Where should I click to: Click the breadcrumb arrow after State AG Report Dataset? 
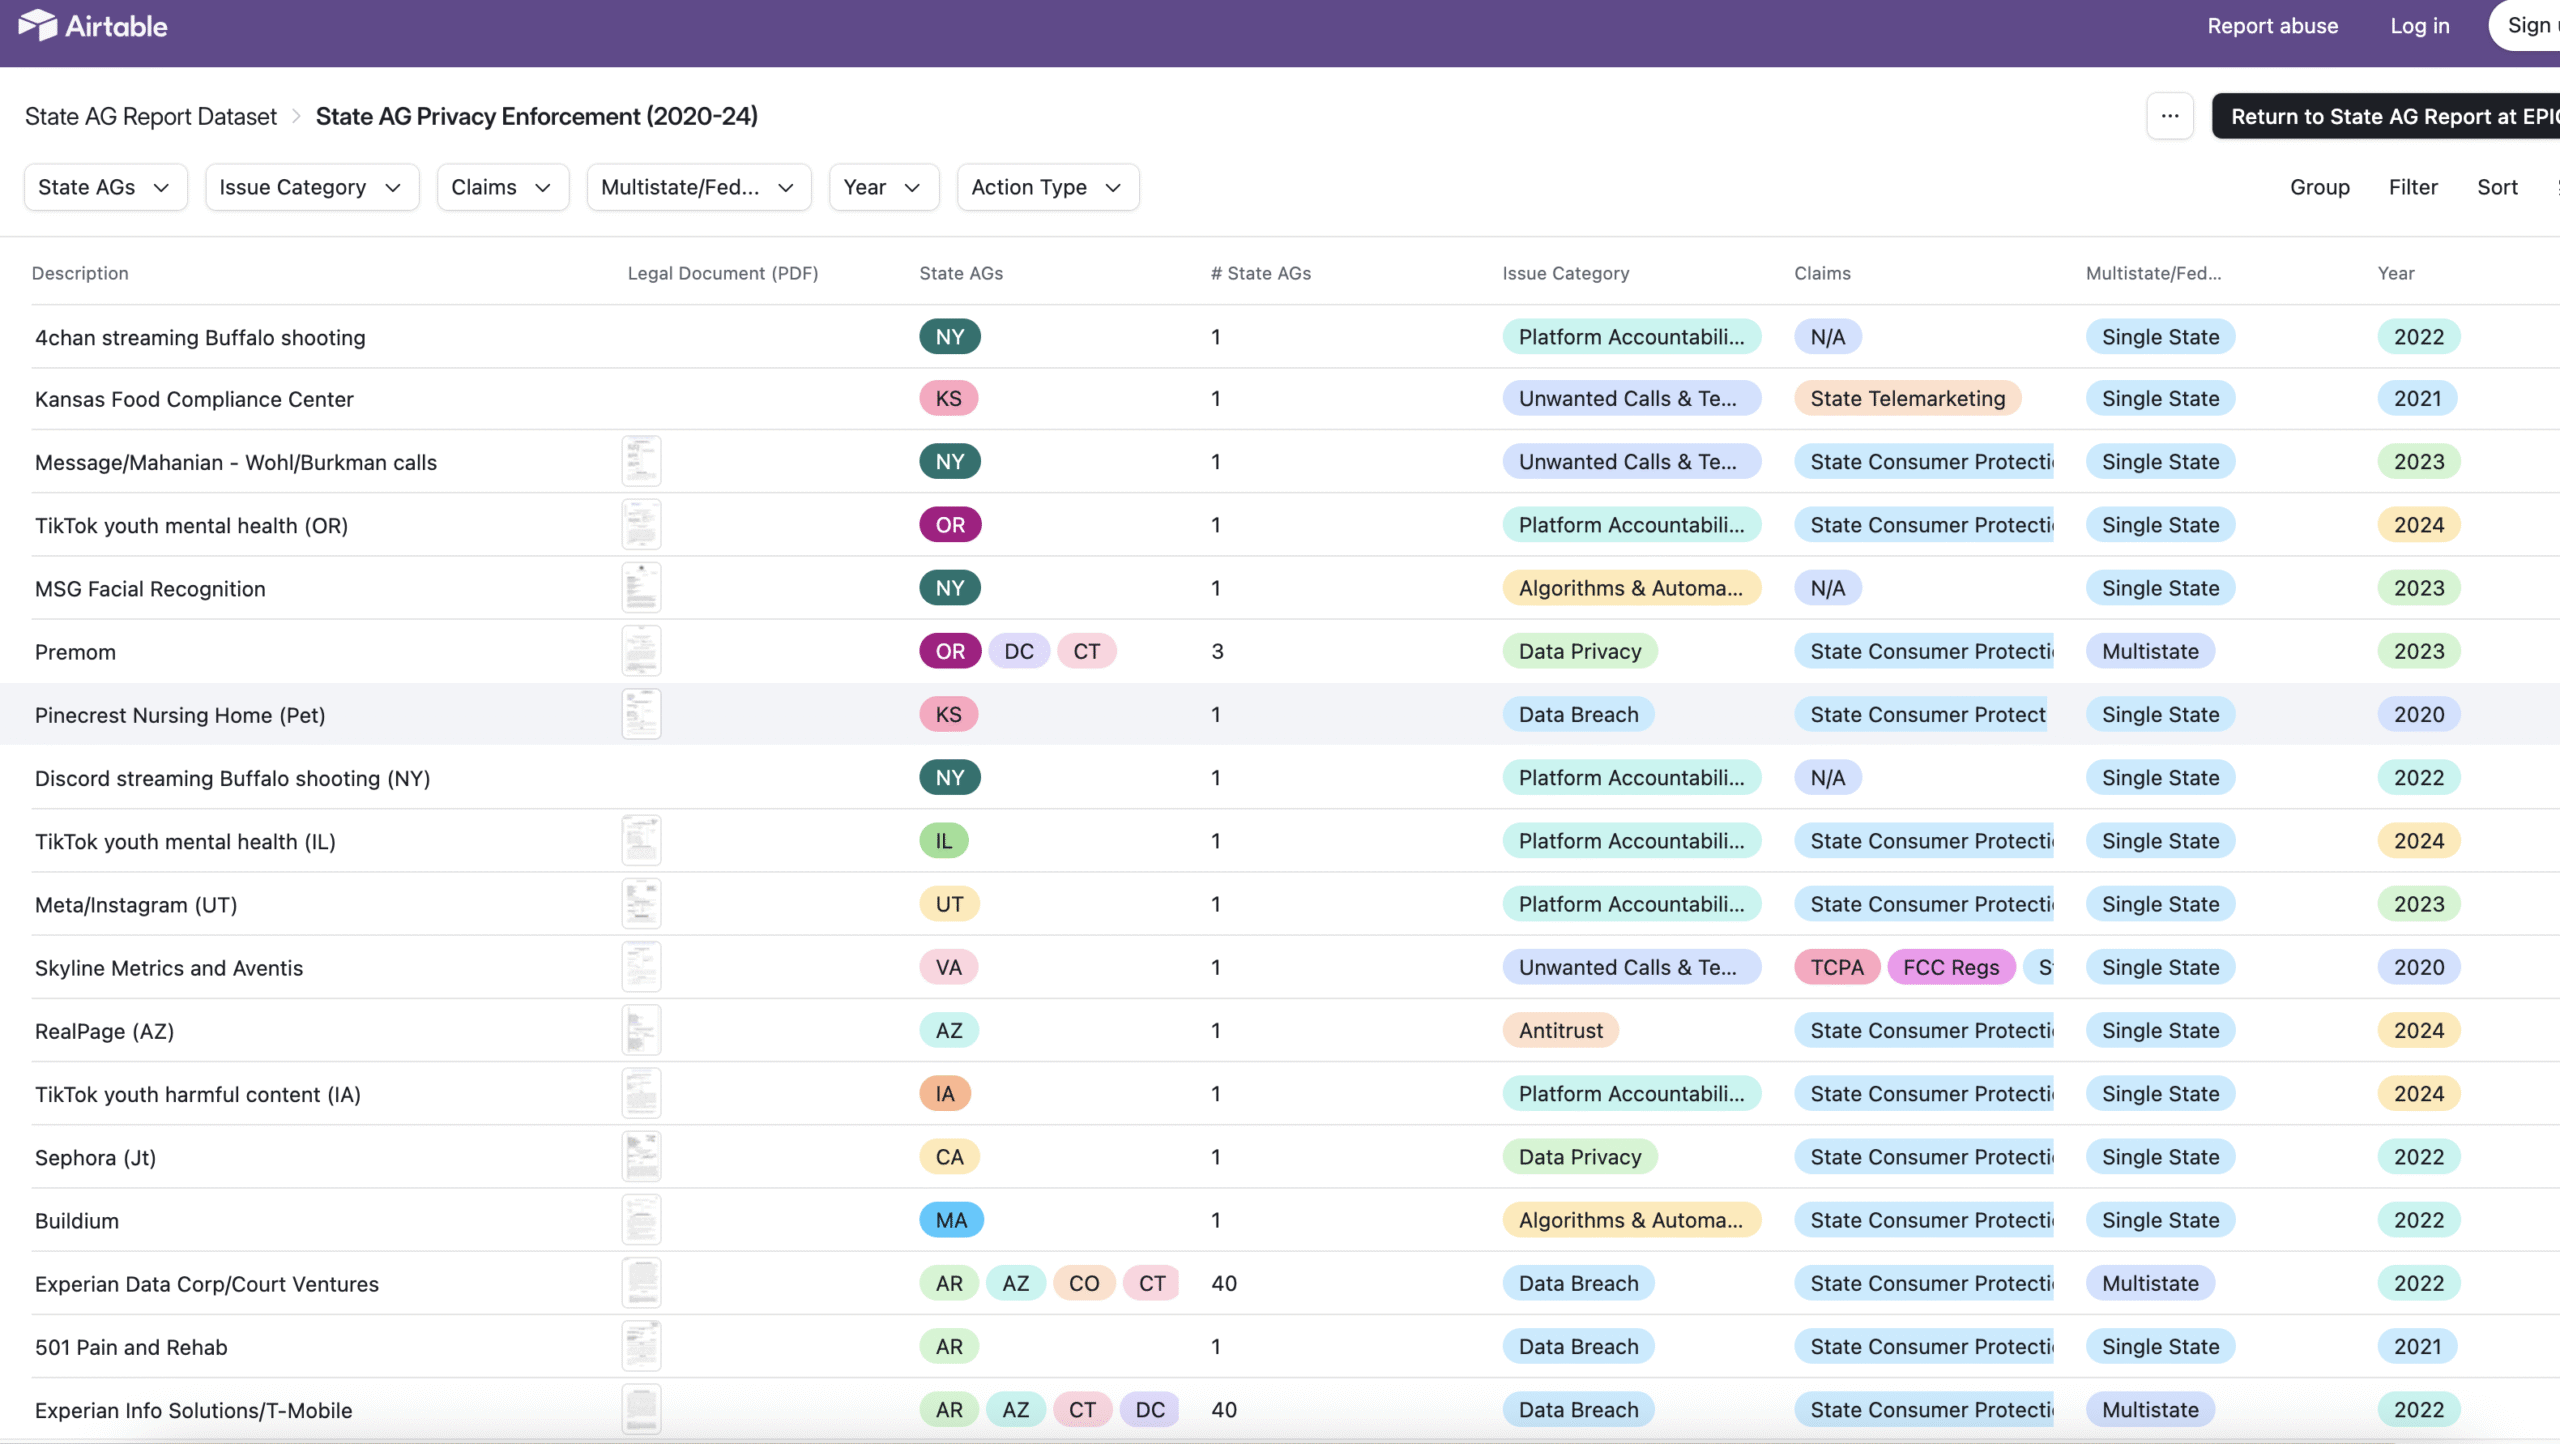[296, 117]
